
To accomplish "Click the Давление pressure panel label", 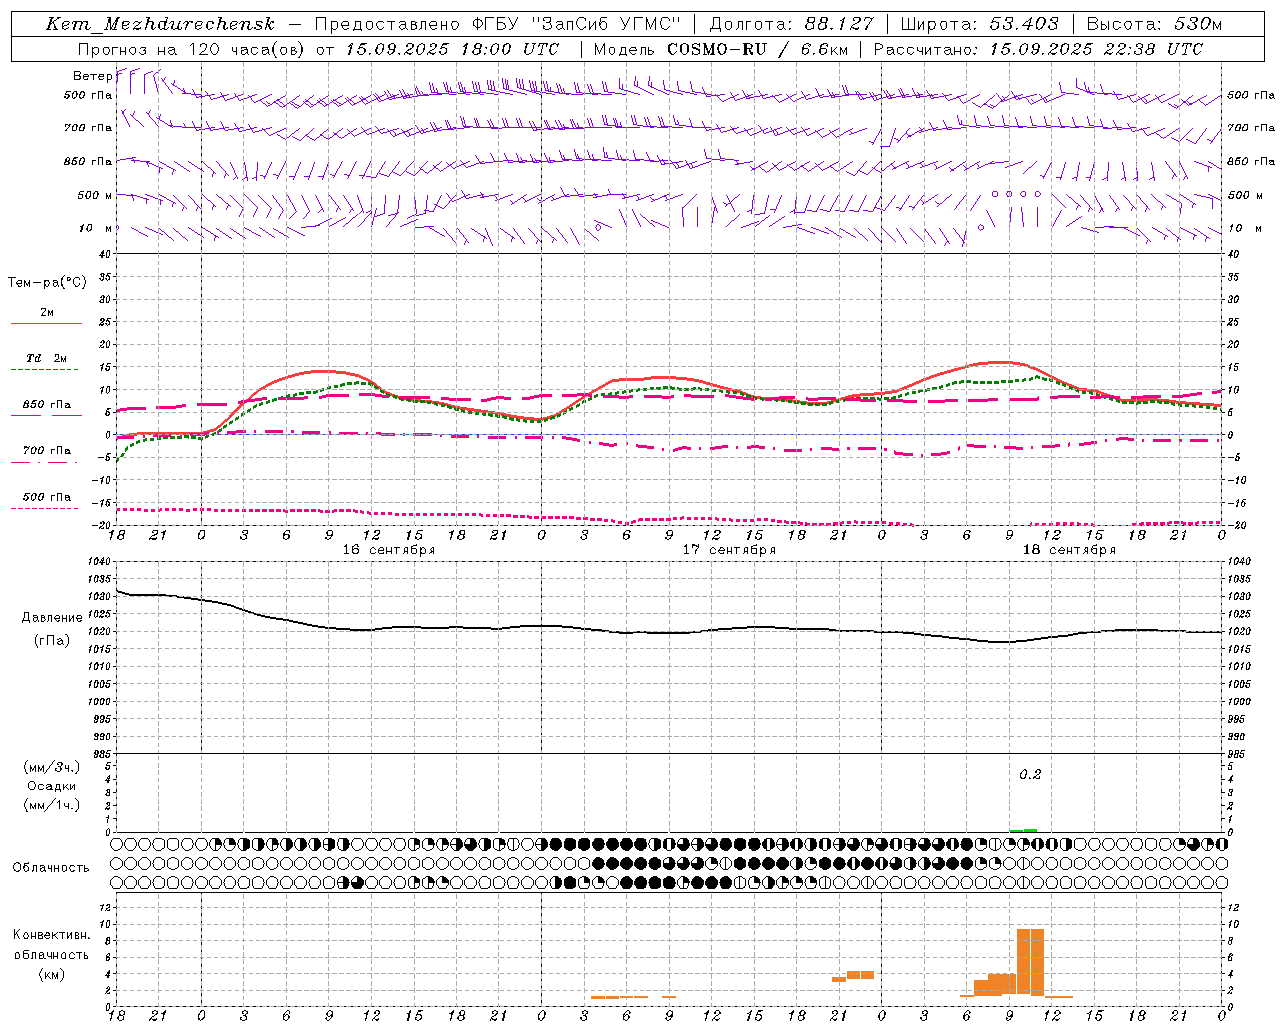I will point(52,618).
